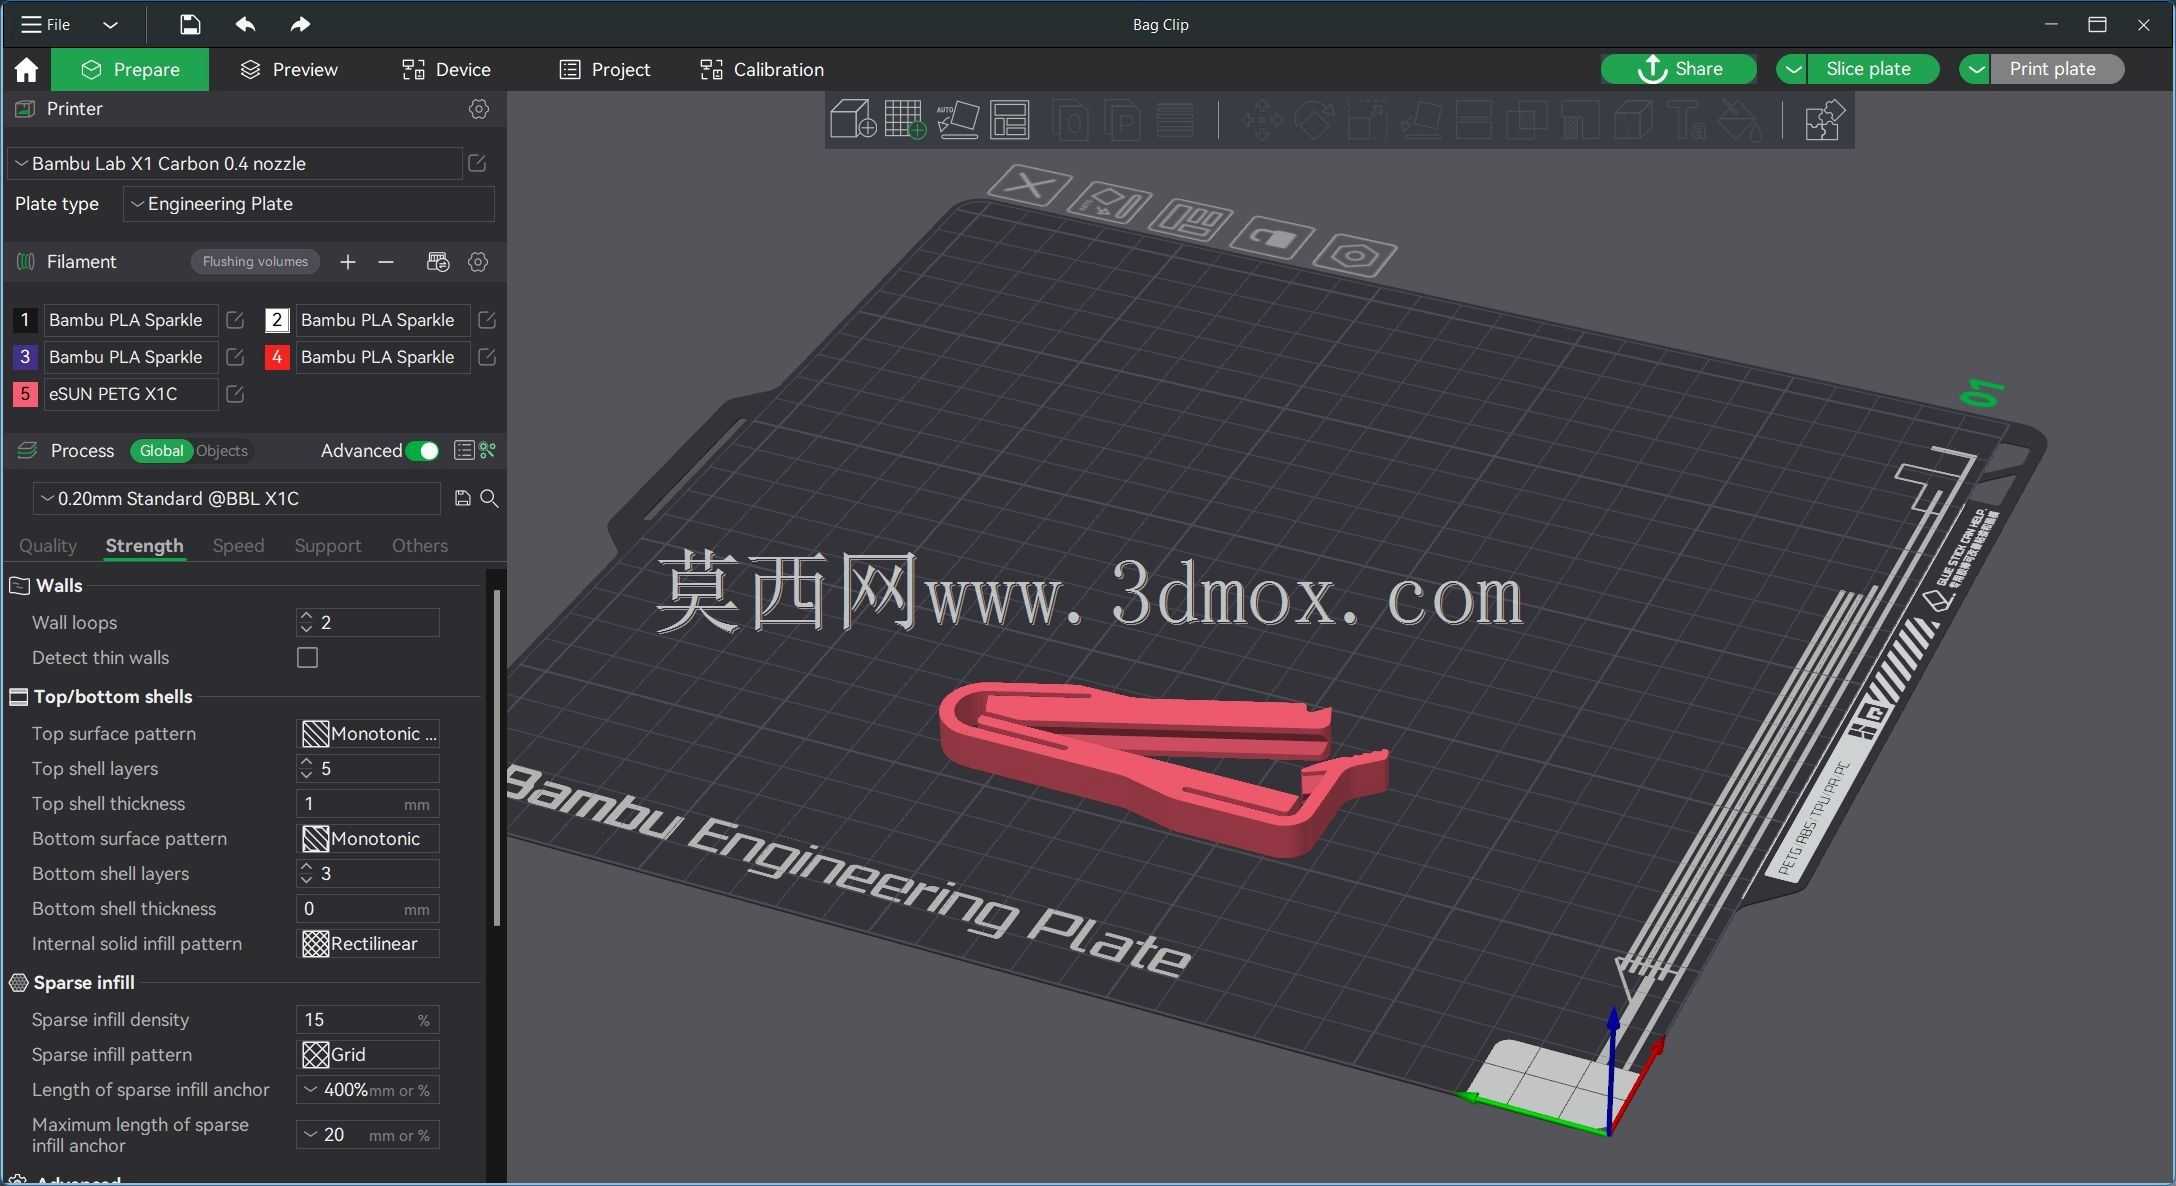Click the Redo arrow icon
This screenshot has width=2176, height=1186.
[x=300, y=24]
